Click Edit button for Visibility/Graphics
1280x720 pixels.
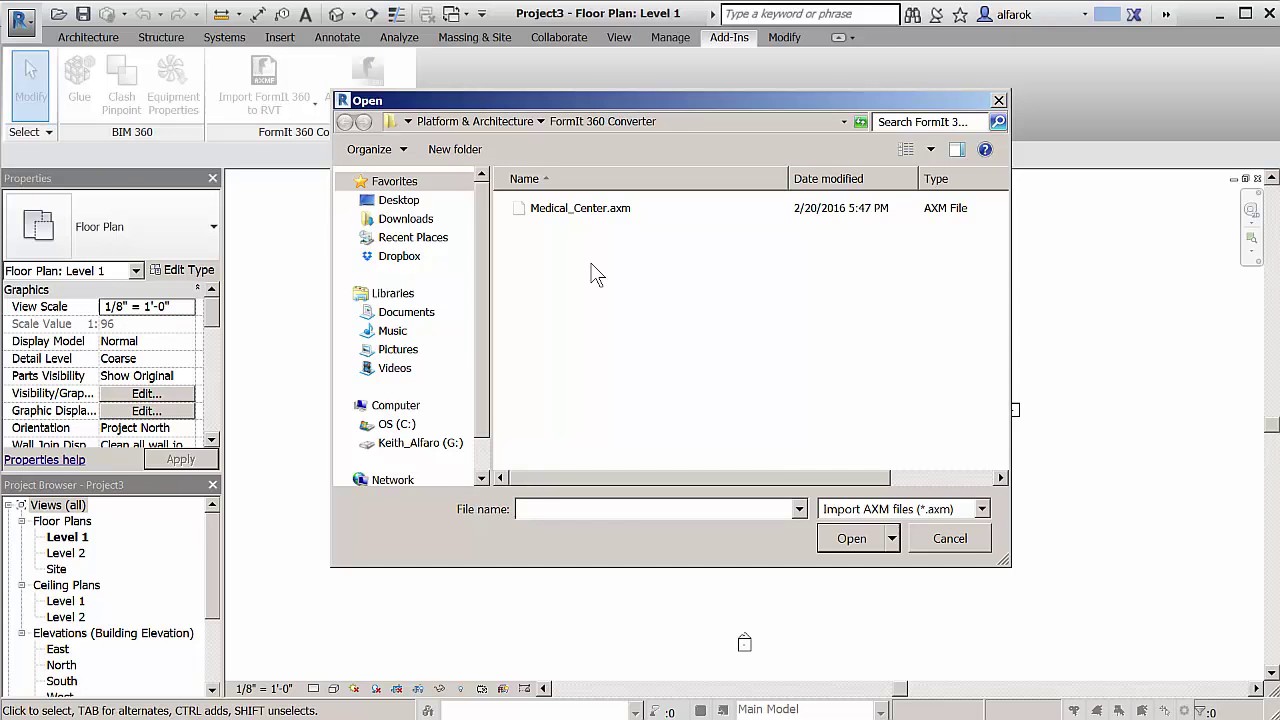pyautogui.click(x=147, y=394)
